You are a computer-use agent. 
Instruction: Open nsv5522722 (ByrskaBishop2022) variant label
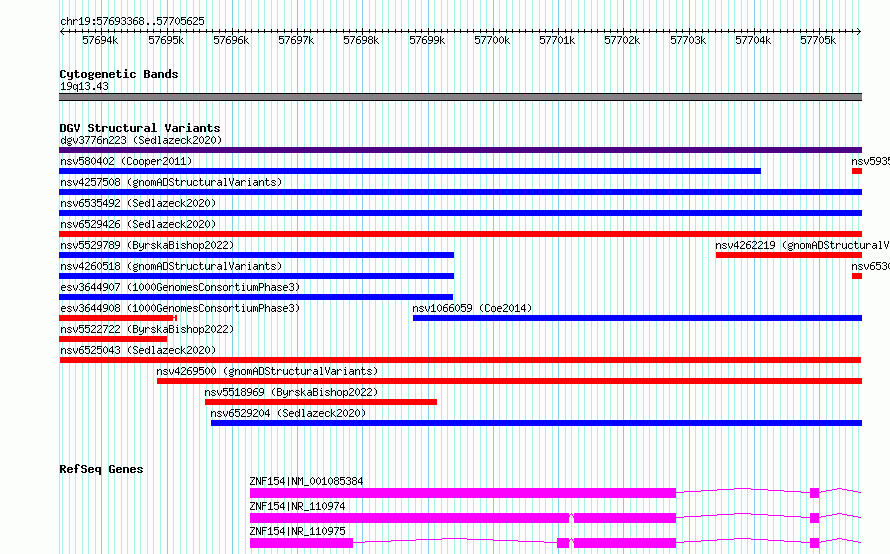pos(147,329)
